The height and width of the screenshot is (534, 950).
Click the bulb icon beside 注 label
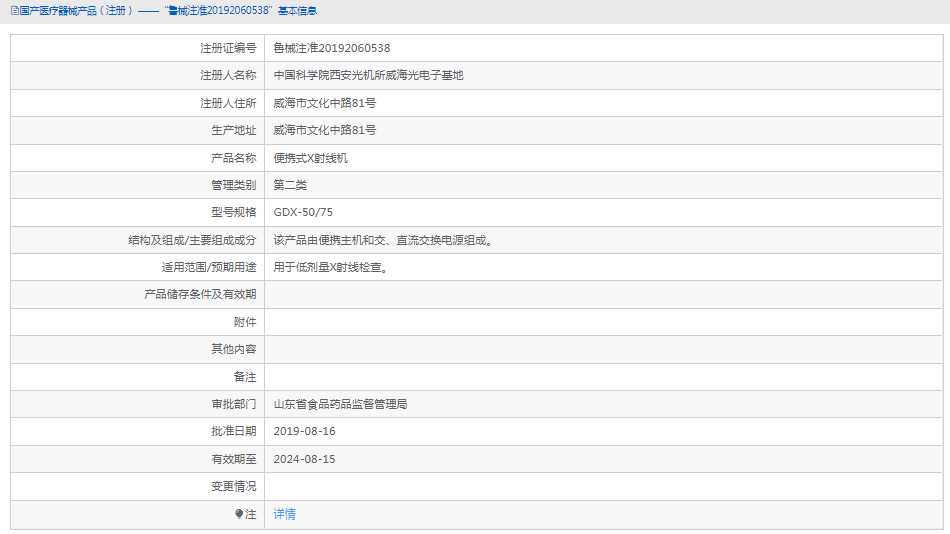tap(239, 514)
